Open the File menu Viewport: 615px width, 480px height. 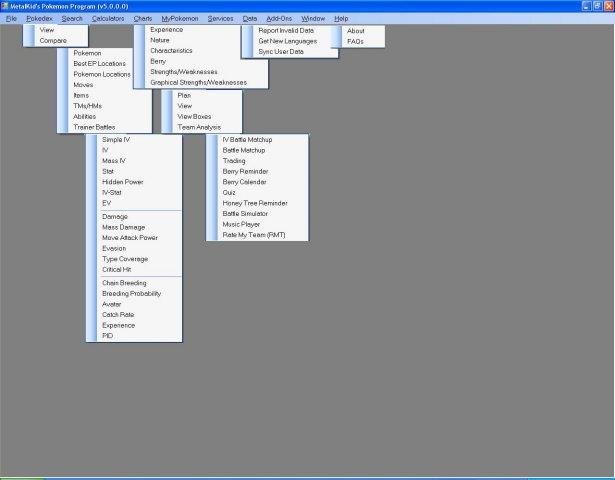coord(11,18)
